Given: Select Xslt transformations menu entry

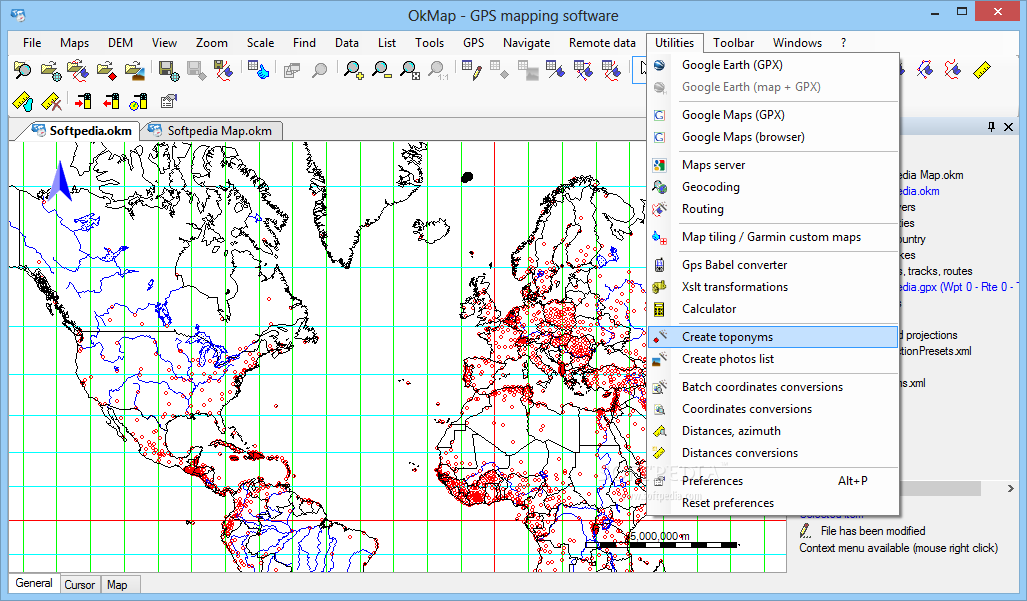Looking at the screenshot, I should click(773, 287).
